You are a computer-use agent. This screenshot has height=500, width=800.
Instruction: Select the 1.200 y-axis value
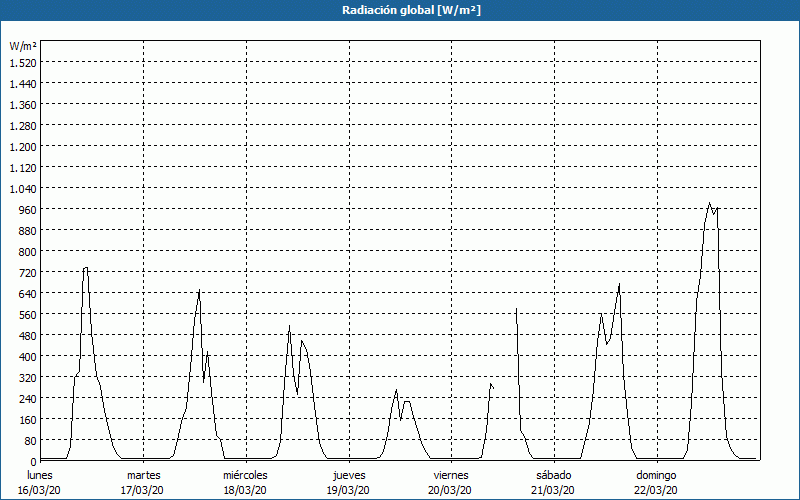click(23, 146)
